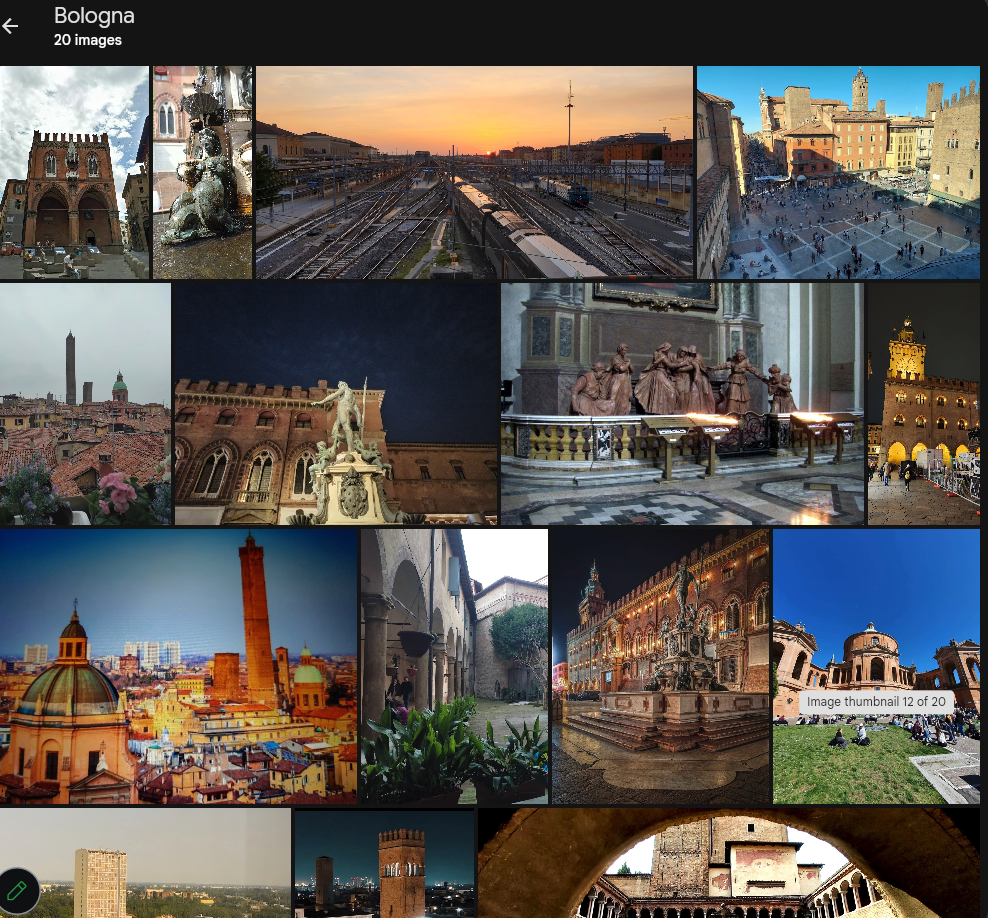Open the rooftops with pink flowers photo
This screenshot has width=988, height=918.
[x=85, y=404]
